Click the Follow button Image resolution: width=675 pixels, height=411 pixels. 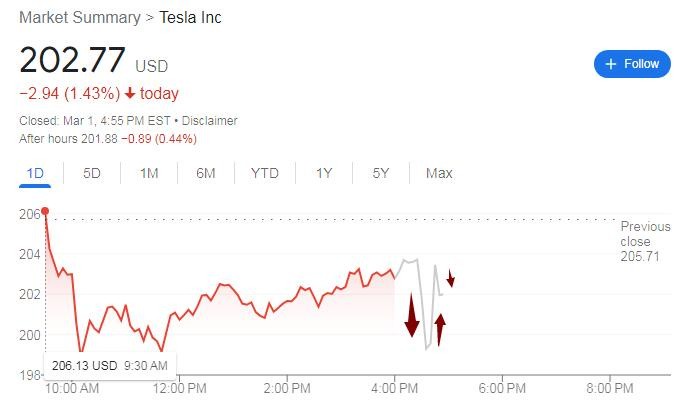[x=631, y=64]
